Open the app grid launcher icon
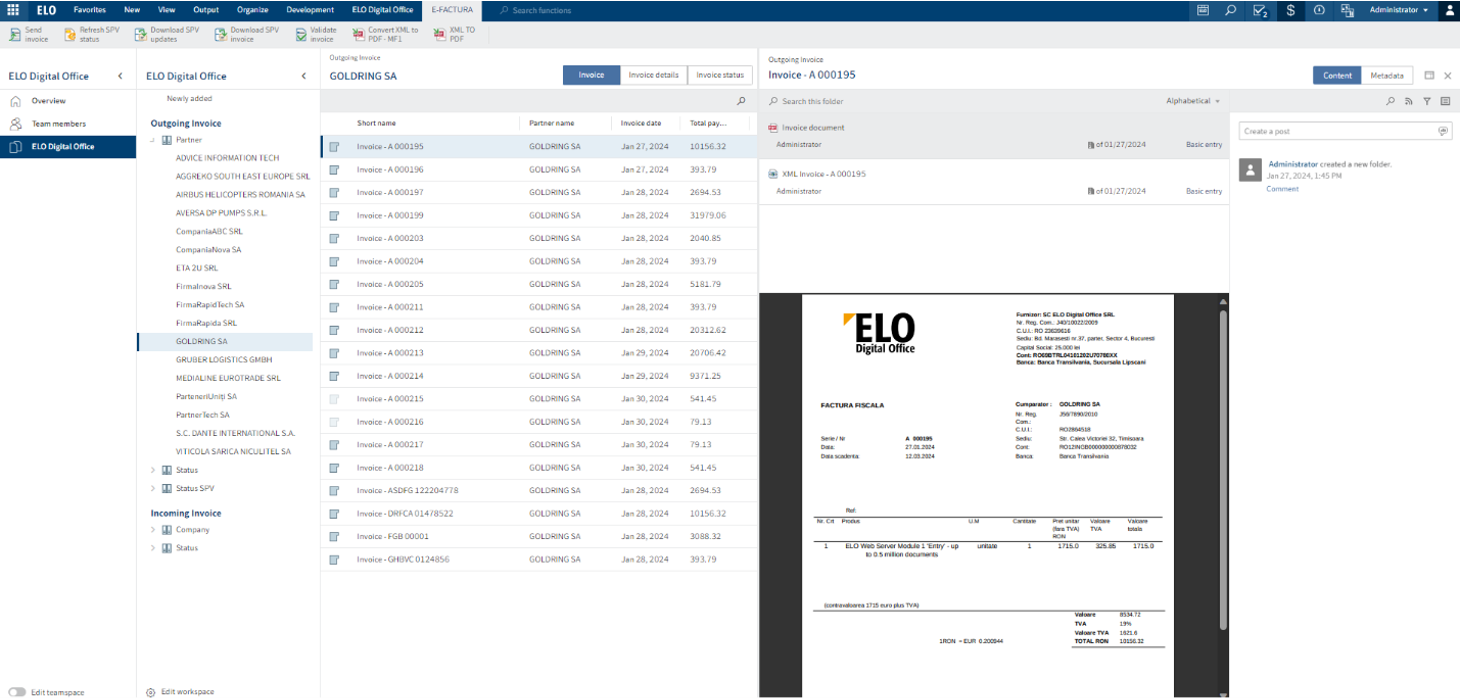Screen dimensions: 1460x698 [x=13, y=10]
